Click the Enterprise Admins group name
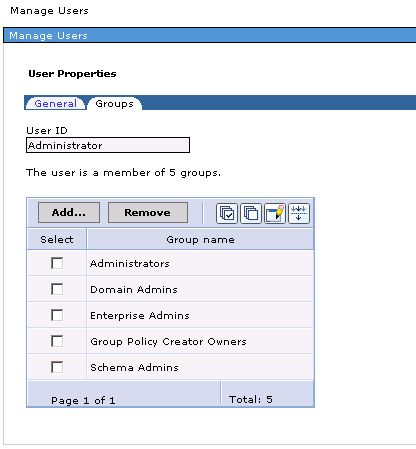Screen dimensions: 416x449 click(140, 316)
